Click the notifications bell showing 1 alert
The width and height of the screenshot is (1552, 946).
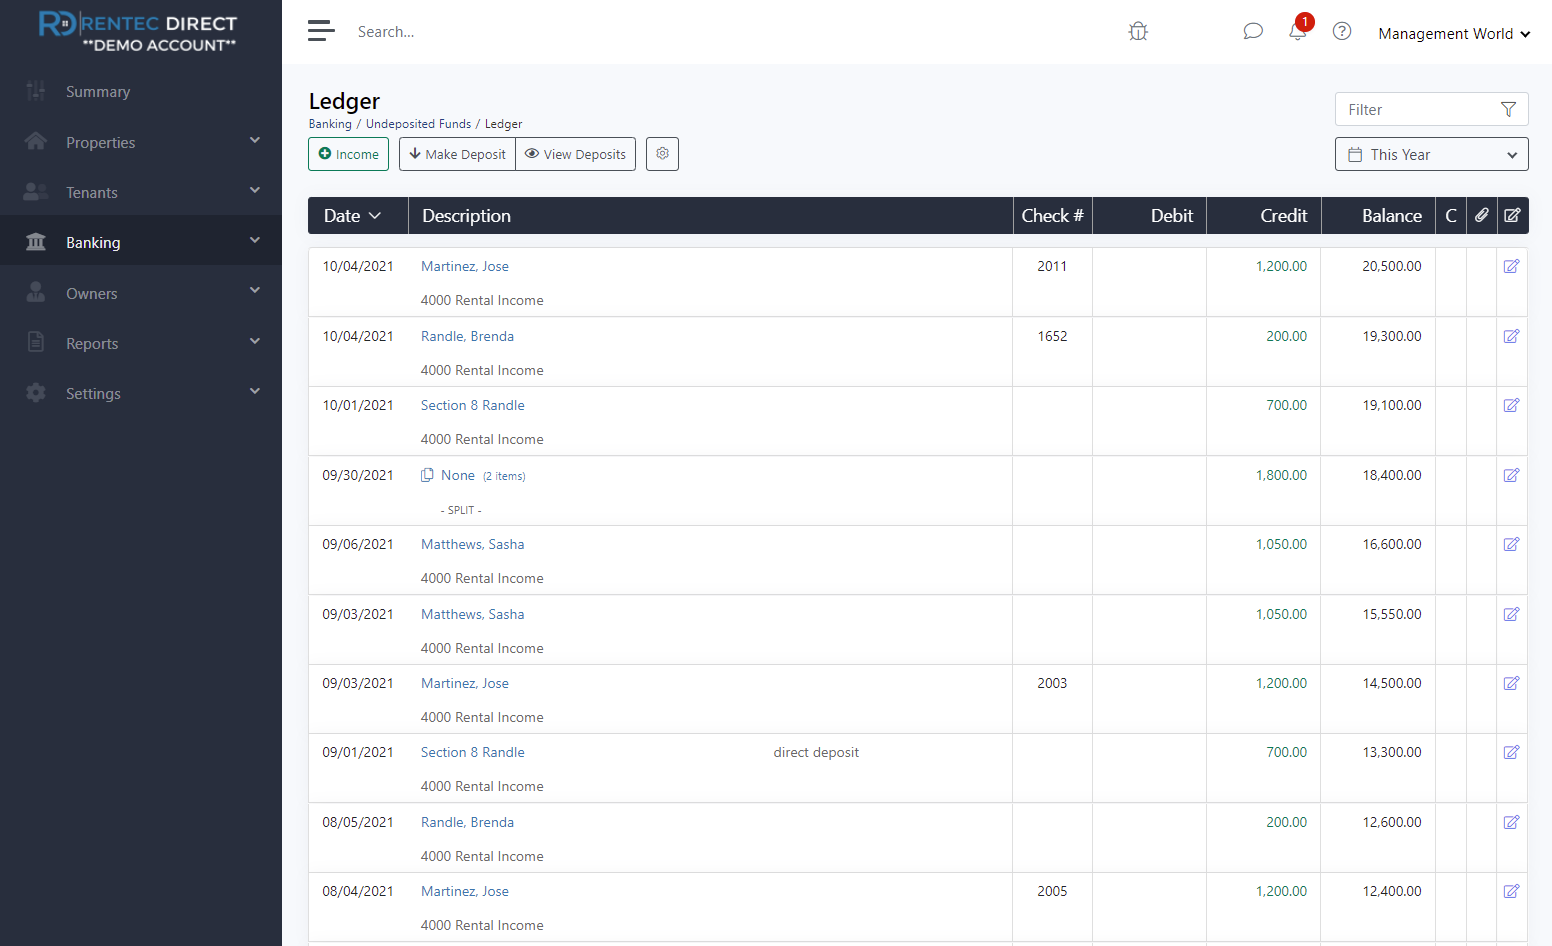click(1297, 31)
